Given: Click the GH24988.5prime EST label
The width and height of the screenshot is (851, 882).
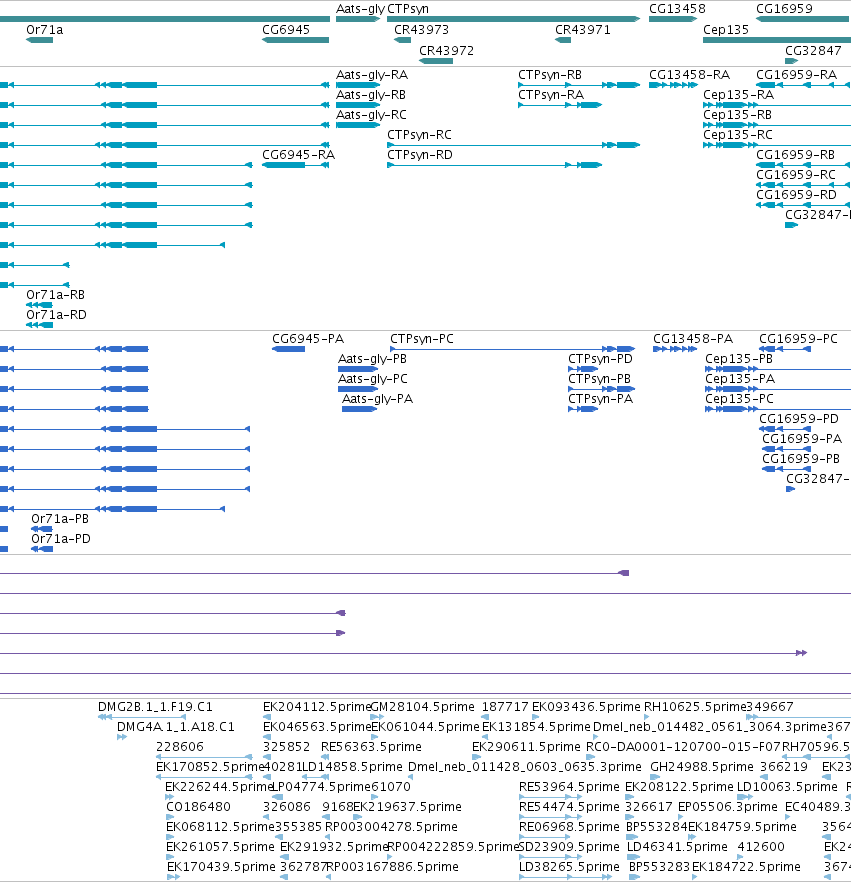Looking at the screenshot, I should [701, 767].
